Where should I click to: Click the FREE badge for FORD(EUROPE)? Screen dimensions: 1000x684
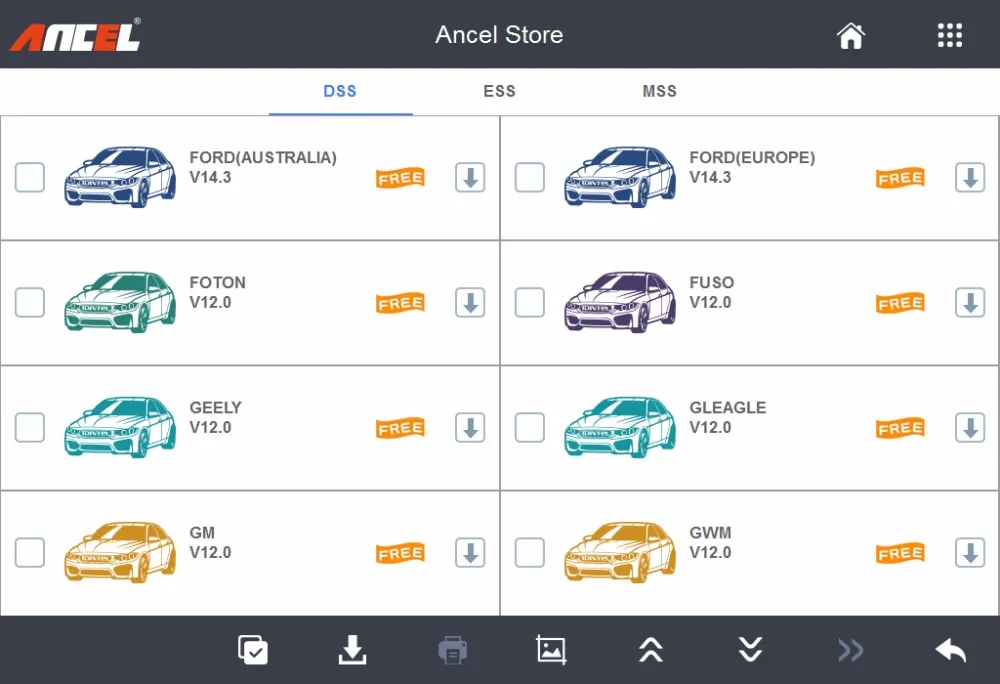click(901, 178)
